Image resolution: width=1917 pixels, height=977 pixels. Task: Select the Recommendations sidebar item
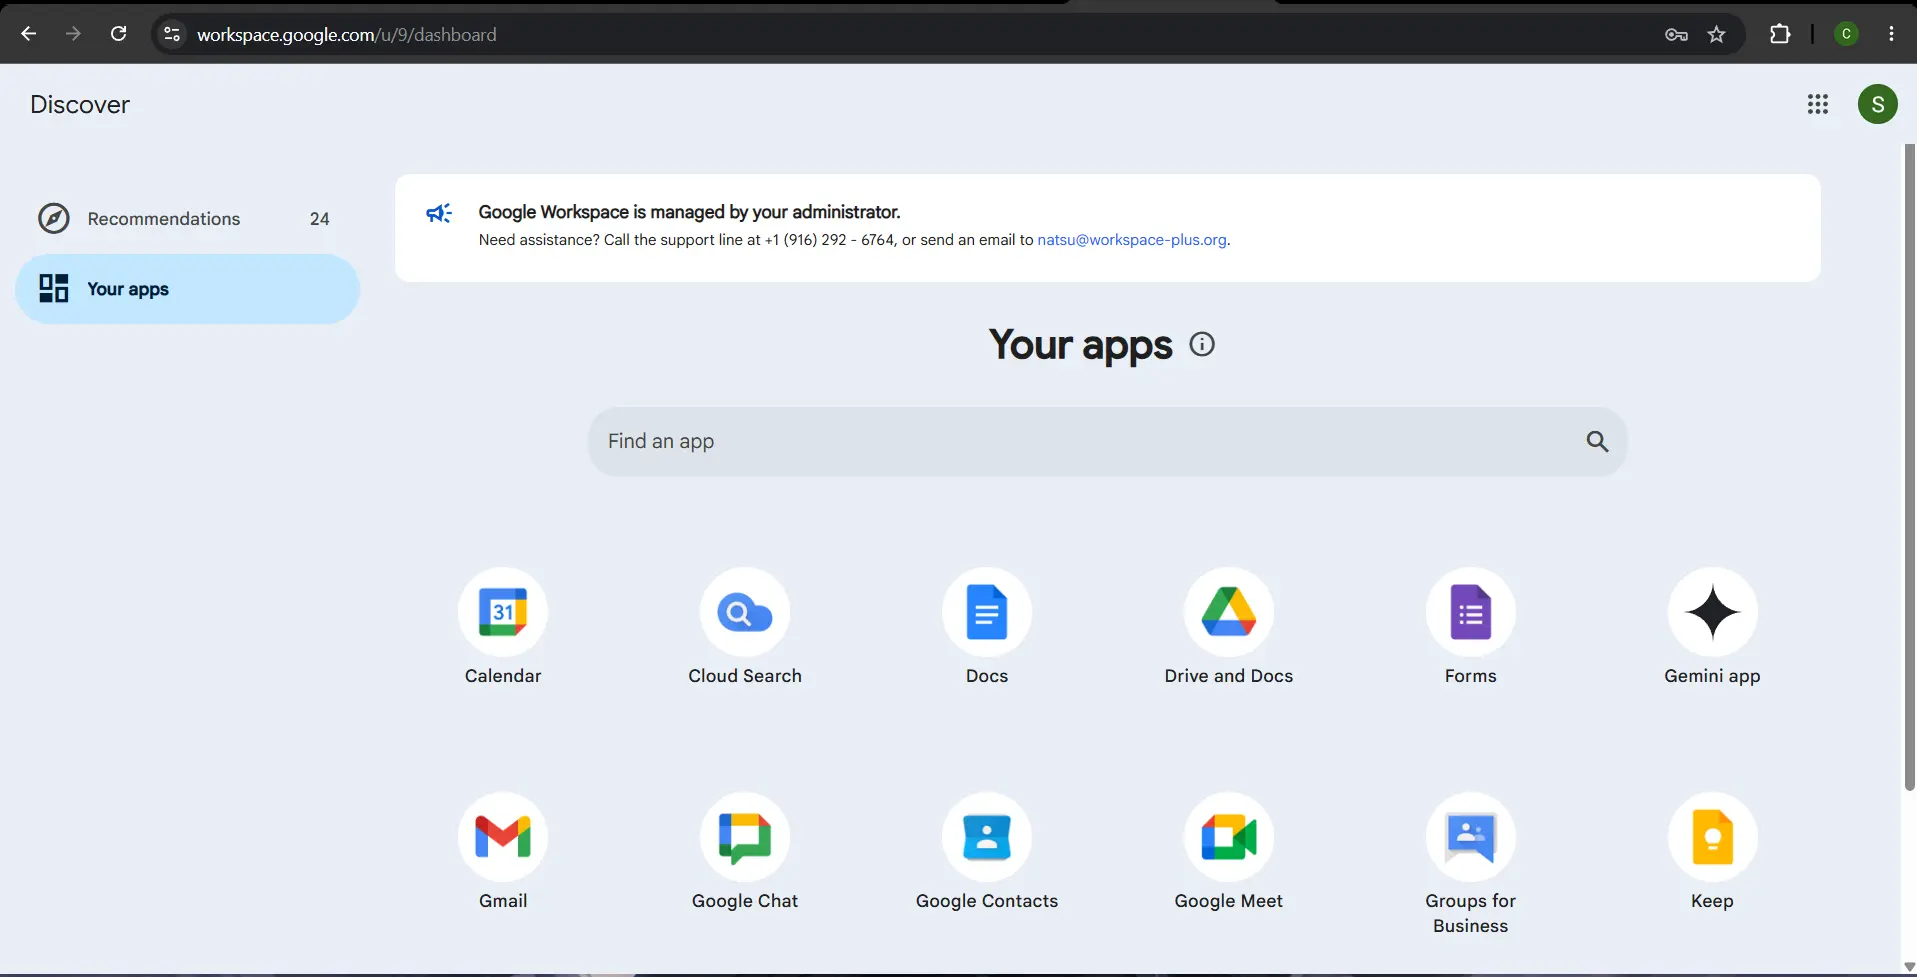click(188, 218)
